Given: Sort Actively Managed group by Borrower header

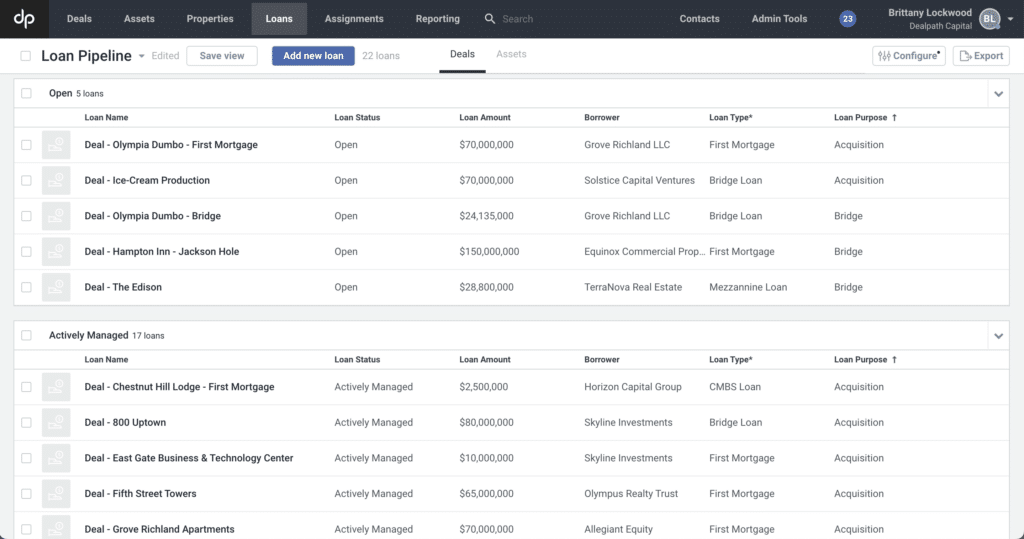Looking at the screenshot, I should (x=602, y=360).
